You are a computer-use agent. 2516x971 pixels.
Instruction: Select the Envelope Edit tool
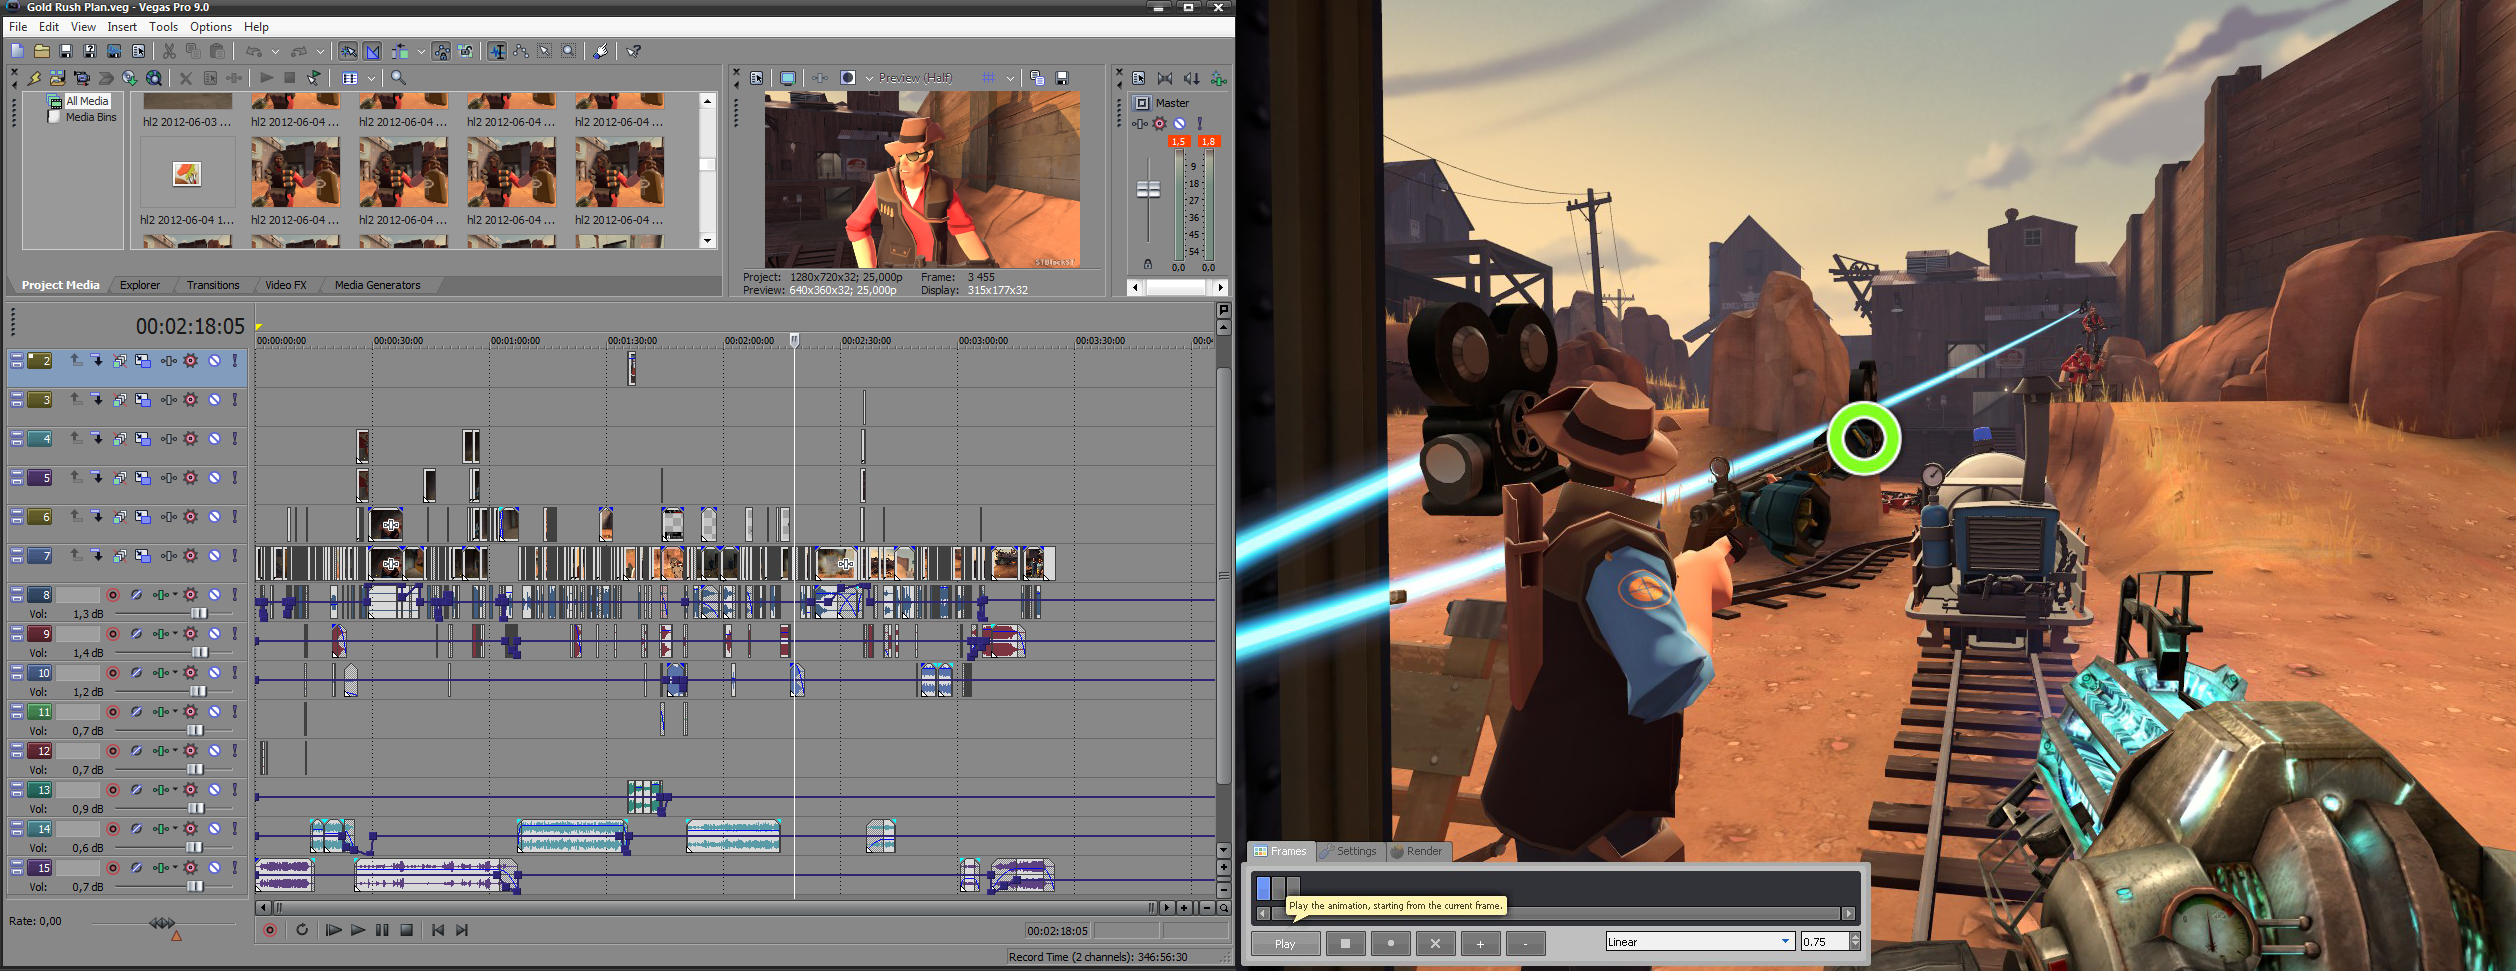tap(521, 51)
